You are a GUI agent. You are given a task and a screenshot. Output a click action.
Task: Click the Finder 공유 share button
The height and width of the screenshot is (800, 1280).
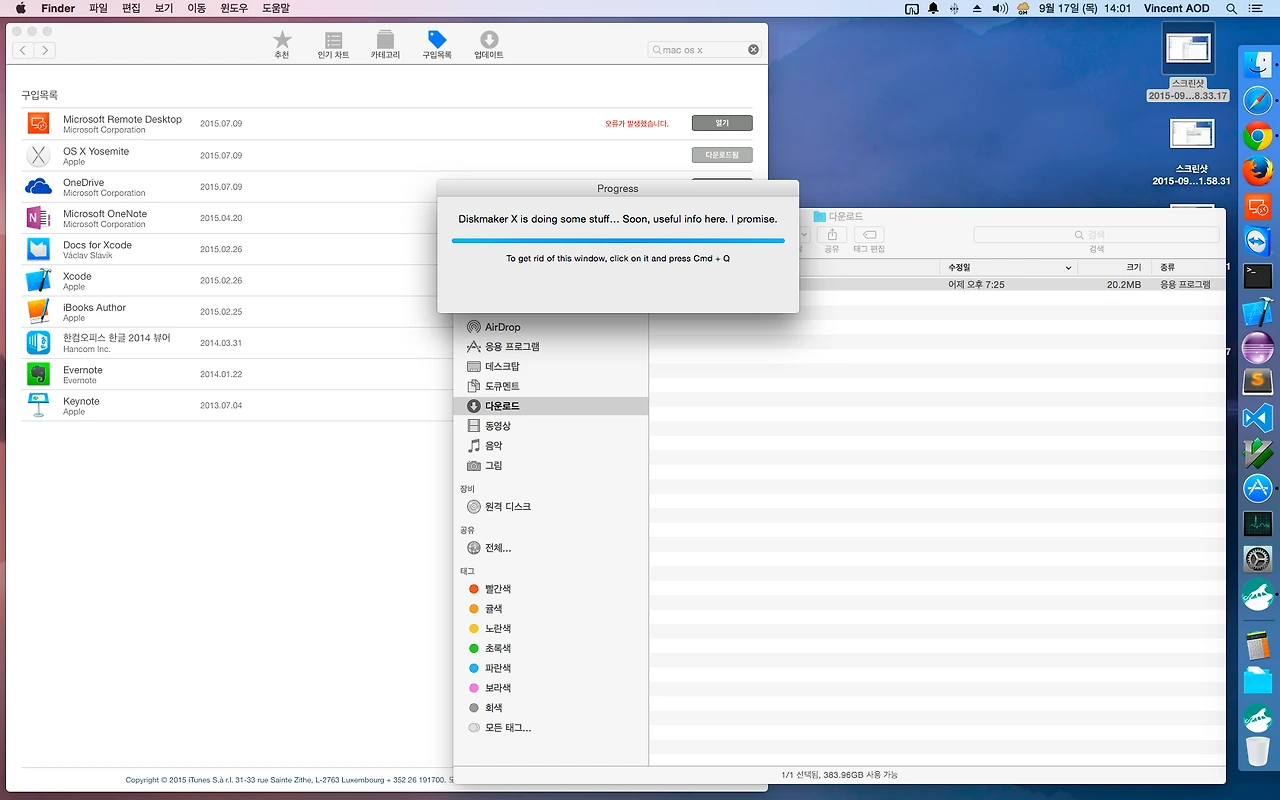pyautogui.click(x=832, y=235)
